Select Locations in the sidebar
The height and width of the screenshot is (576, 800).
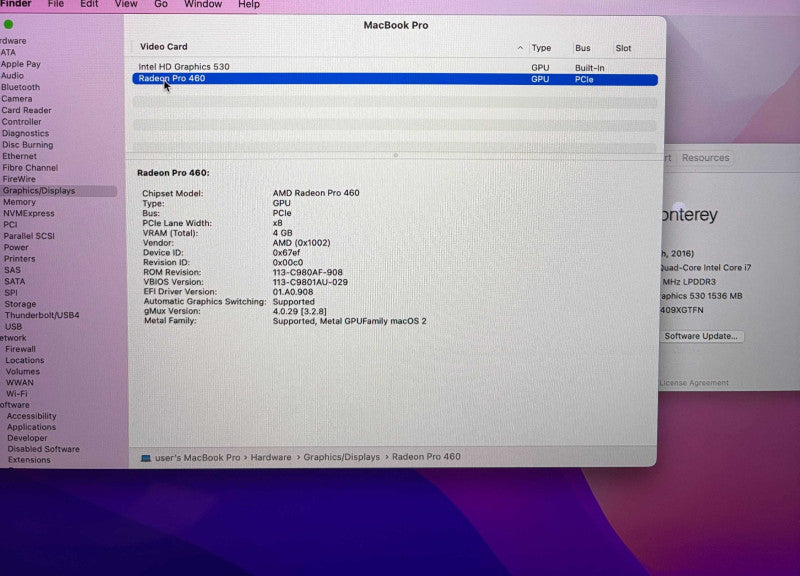[24, 360]
